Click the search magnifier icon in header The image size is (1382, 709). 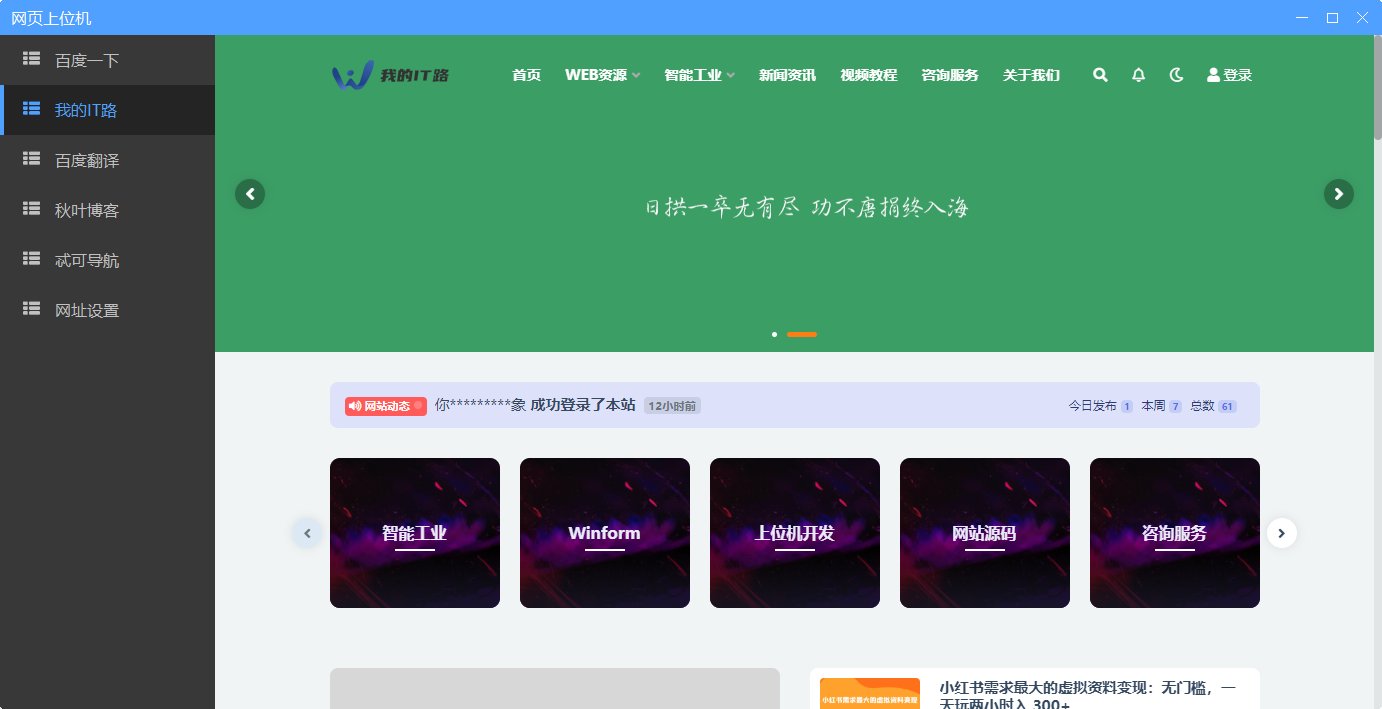(1100, 75)
